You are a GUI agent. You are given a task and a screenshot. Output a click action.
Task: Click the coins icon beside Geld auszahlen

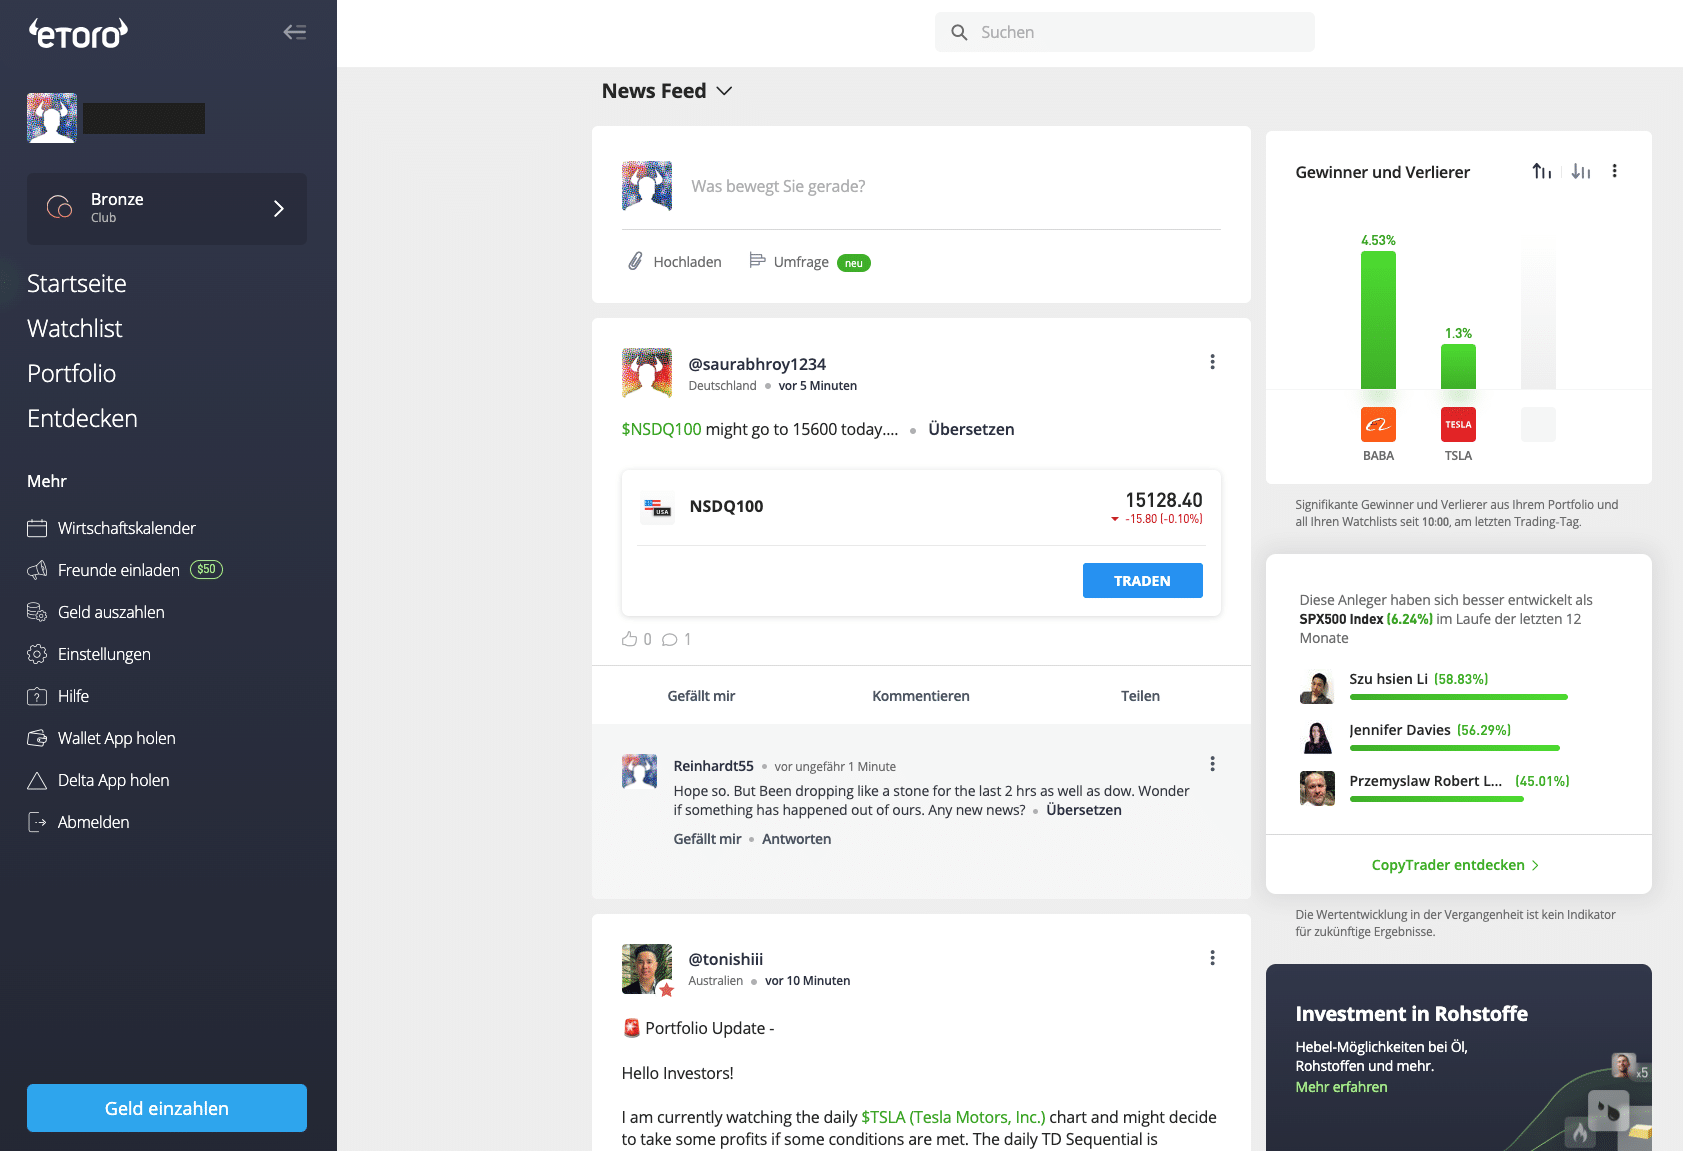click(37, 612)
